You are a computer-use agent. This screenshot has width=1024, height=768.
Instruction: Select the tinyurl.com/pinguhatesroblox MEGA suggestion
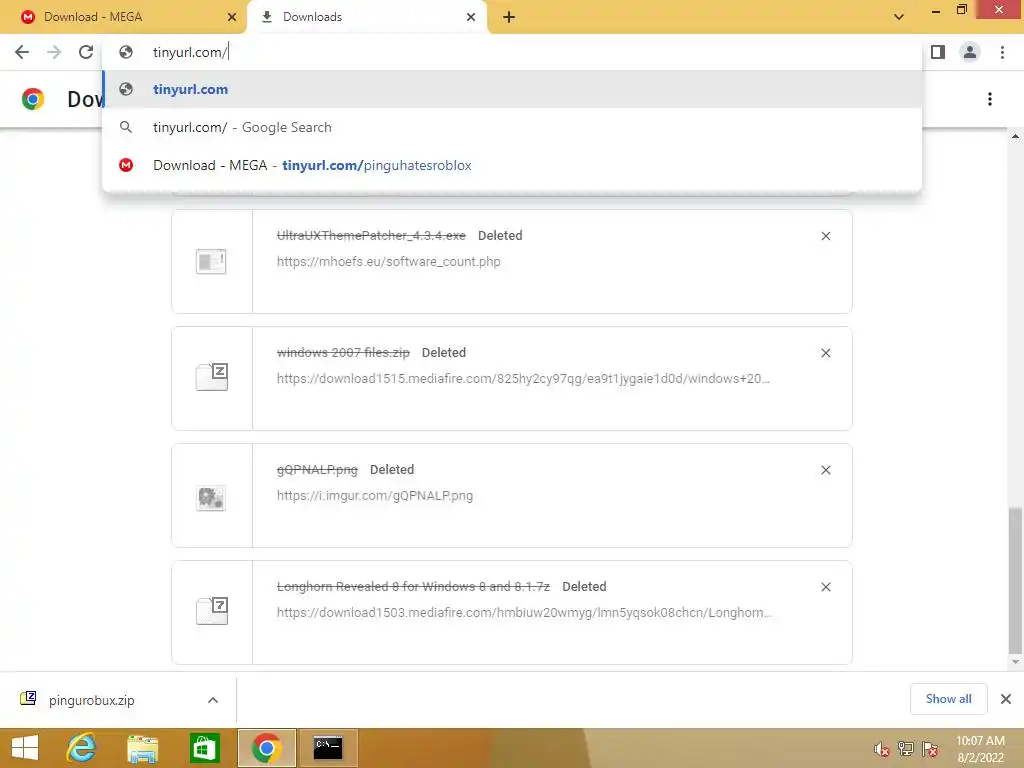click(512, 165)
